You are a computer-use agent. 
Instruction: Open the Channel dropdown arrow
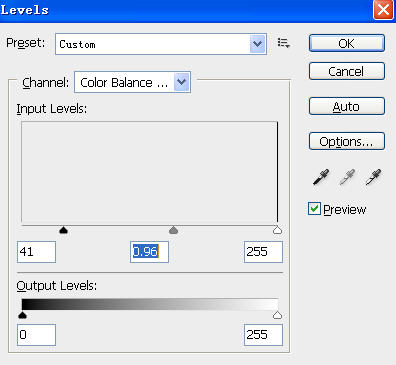(182, 82)
